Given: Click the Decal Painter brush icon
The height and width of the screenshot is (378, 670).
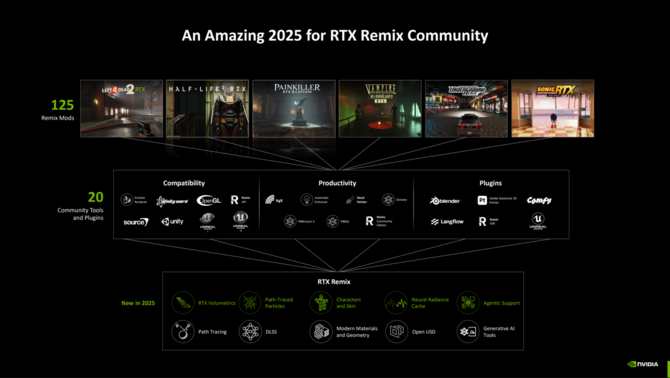Looking at the screenshot, I should tap(350, 200).
